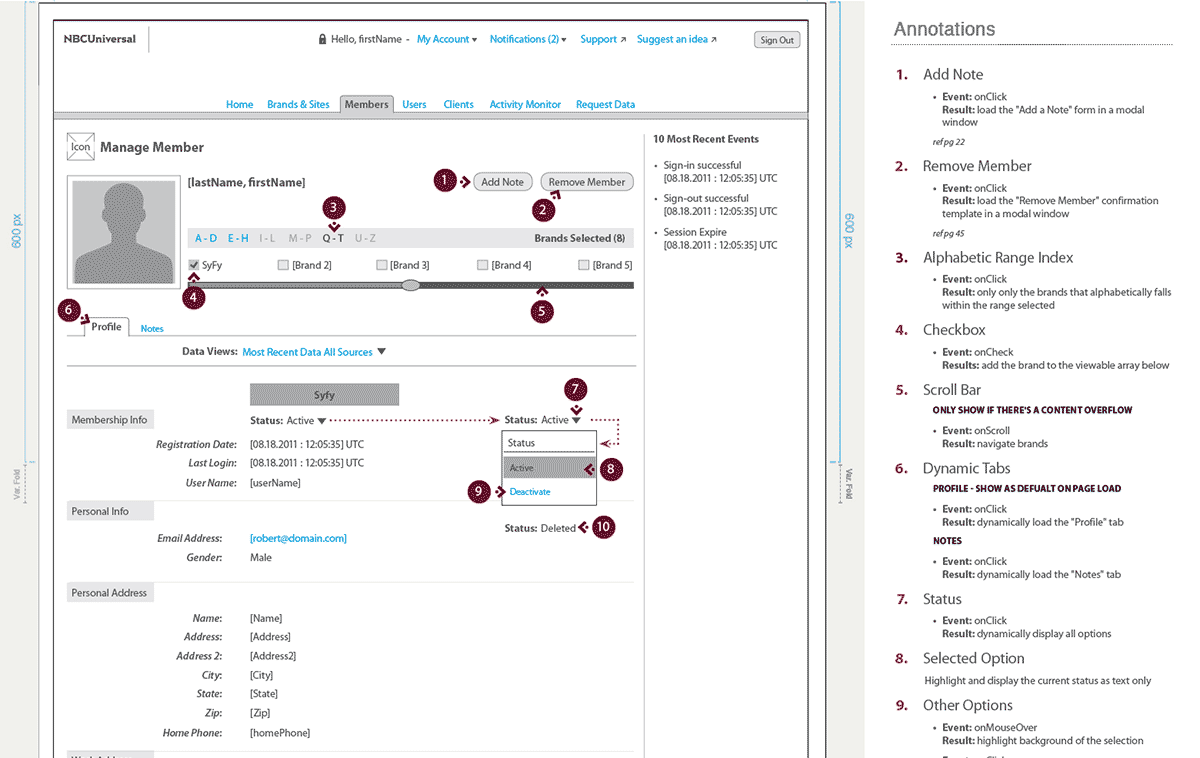This screenshot has width=1200, height=758.
Task: Select the Deactivate status option
Action: tap(530, 492)
